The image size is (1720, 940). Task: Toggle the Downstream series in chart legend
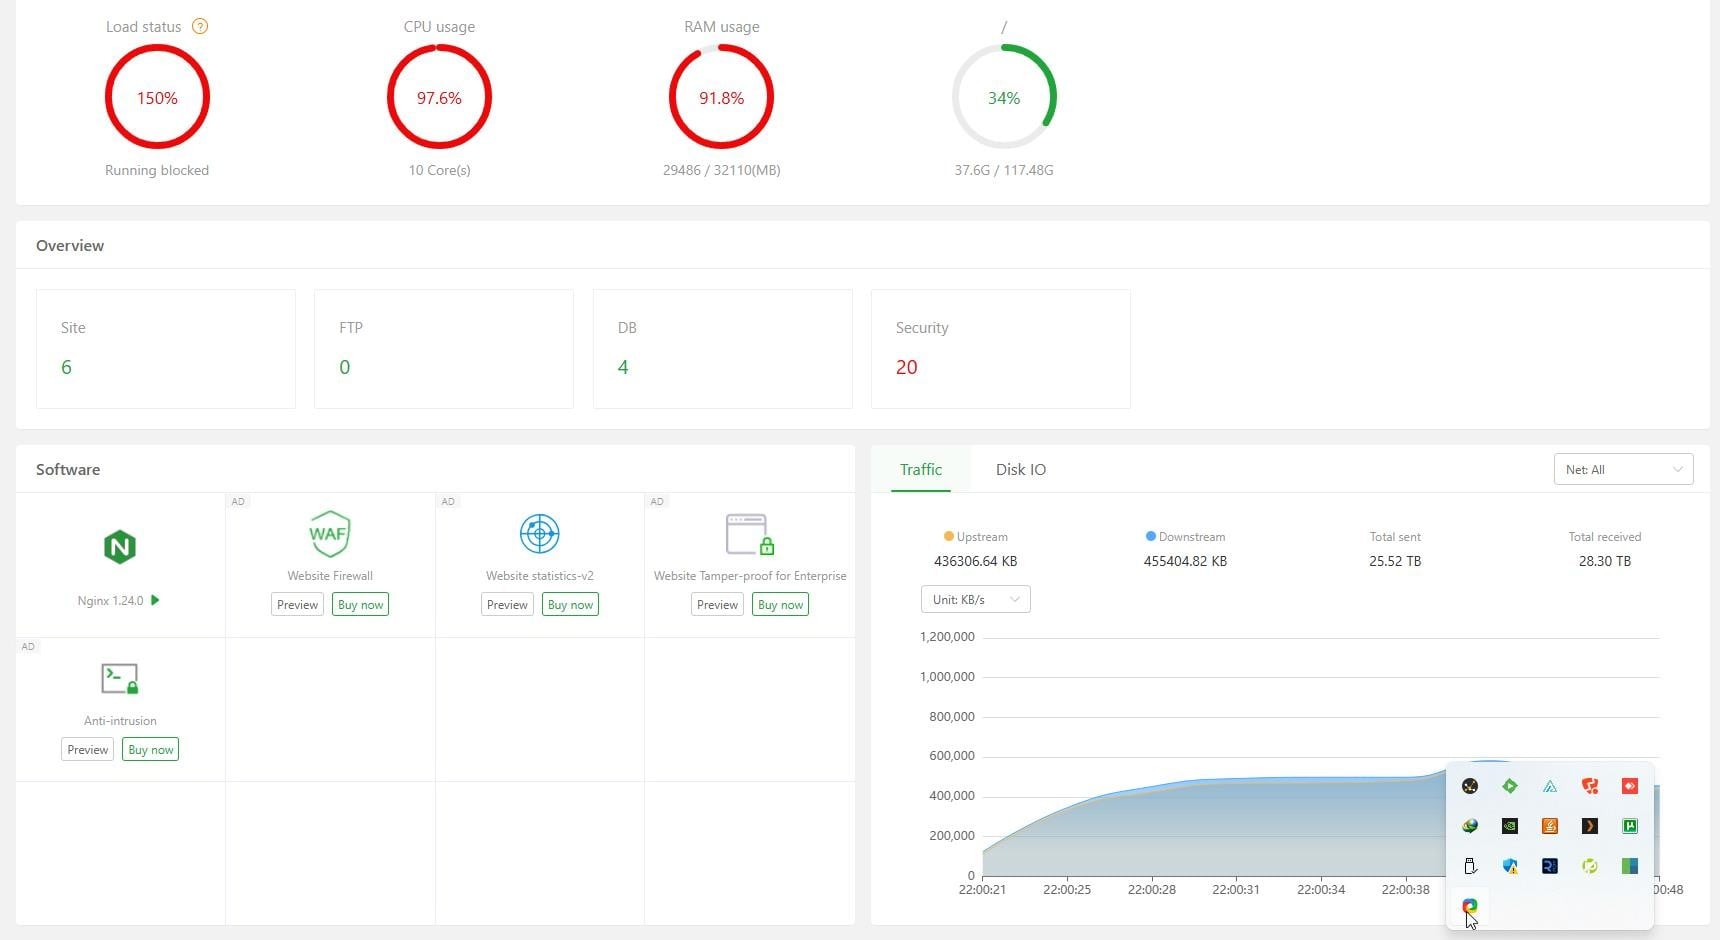[x=1185, y=537]
